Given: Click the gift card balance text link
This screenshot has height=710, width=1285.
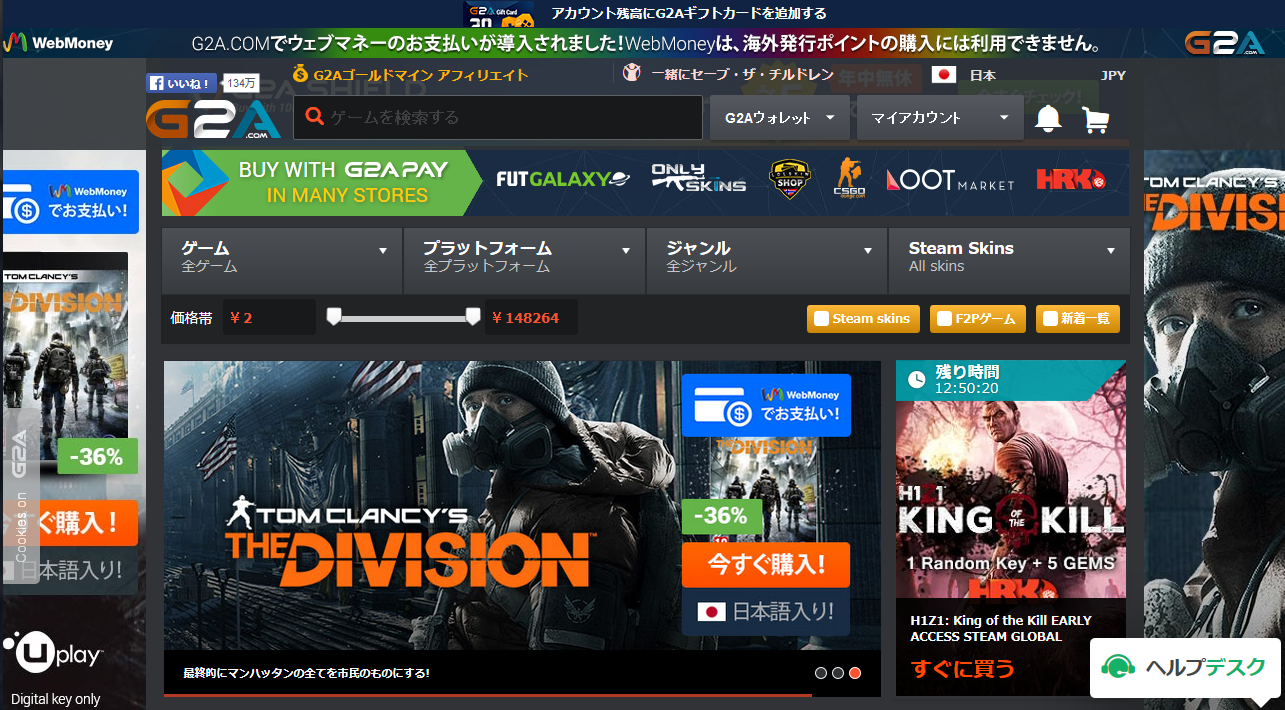Looking at the screenshot, I should 689,13.
